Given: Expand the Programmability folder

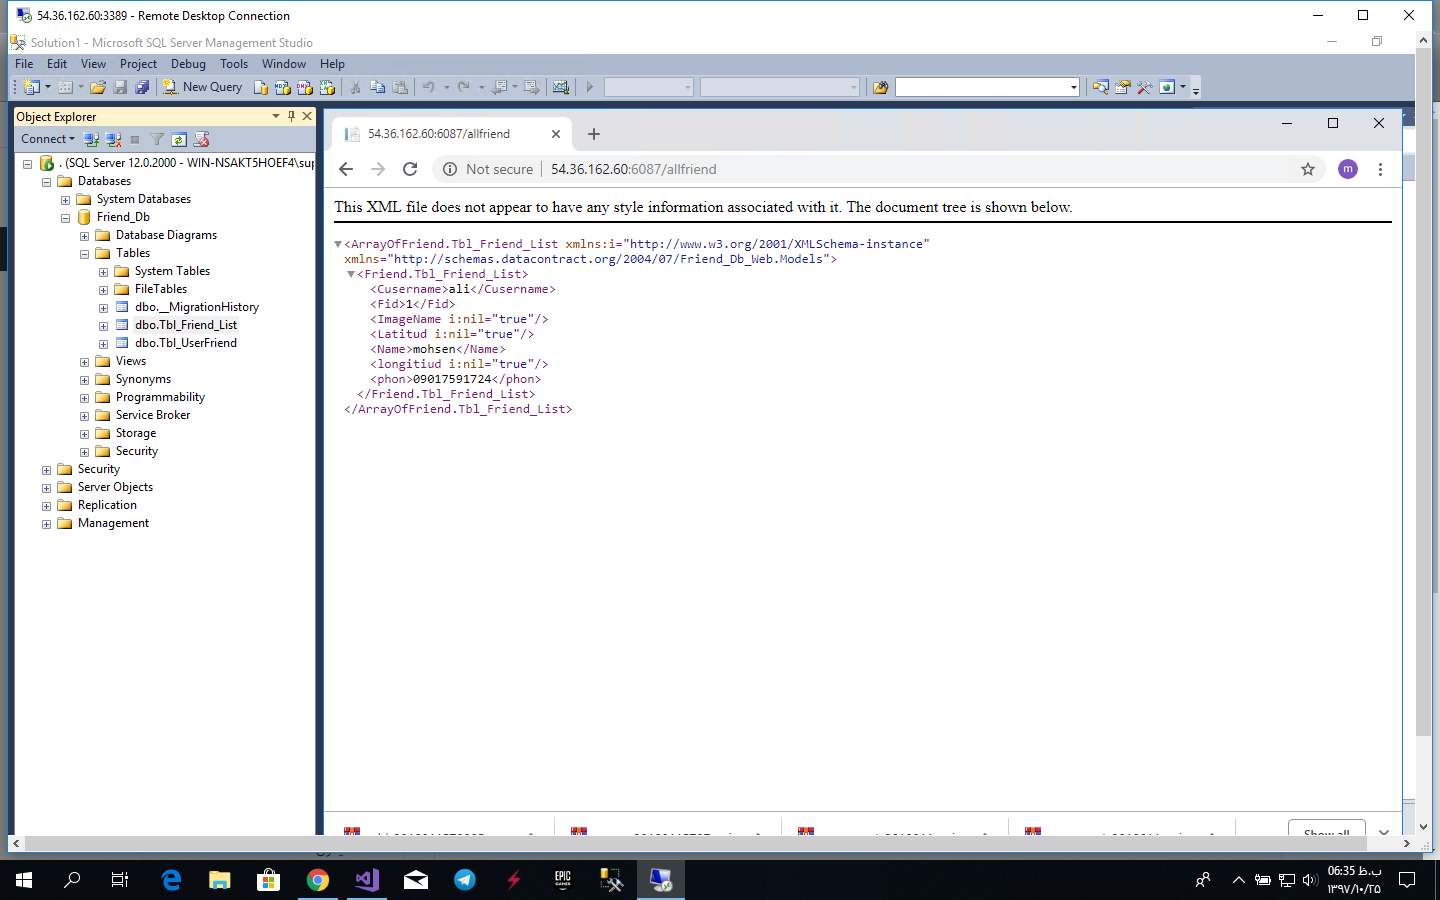Looking at the screenshot, I should pyautogui.click(x=84, y=398).
